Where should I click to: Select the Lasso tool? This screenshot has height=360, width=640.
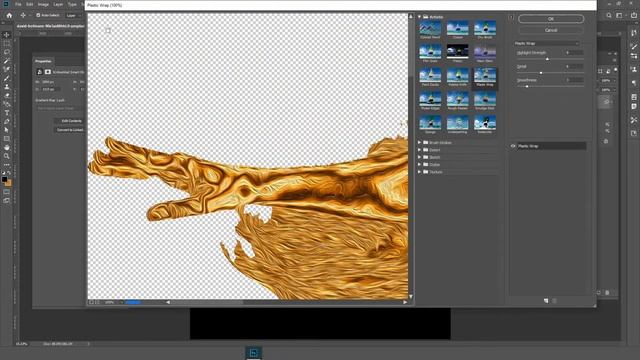(7, 52)
